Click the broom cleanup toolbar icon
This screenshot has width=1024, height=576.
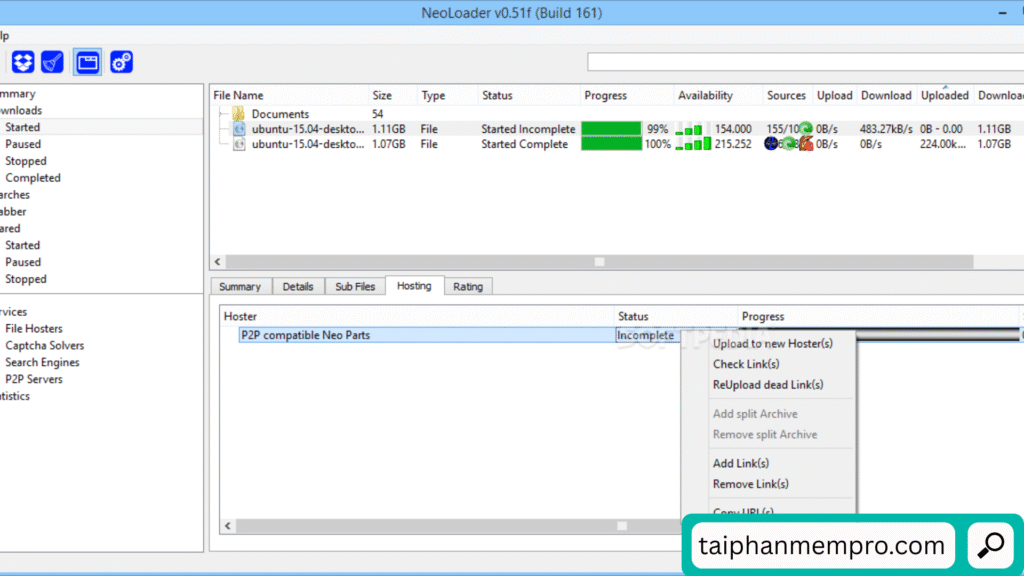click(x=53, y=62)
